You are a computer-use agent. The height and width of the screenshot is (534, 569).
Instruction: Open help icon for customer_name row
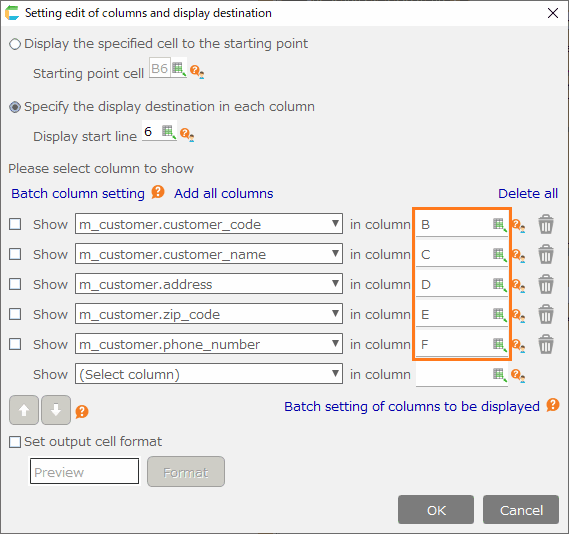518,256
